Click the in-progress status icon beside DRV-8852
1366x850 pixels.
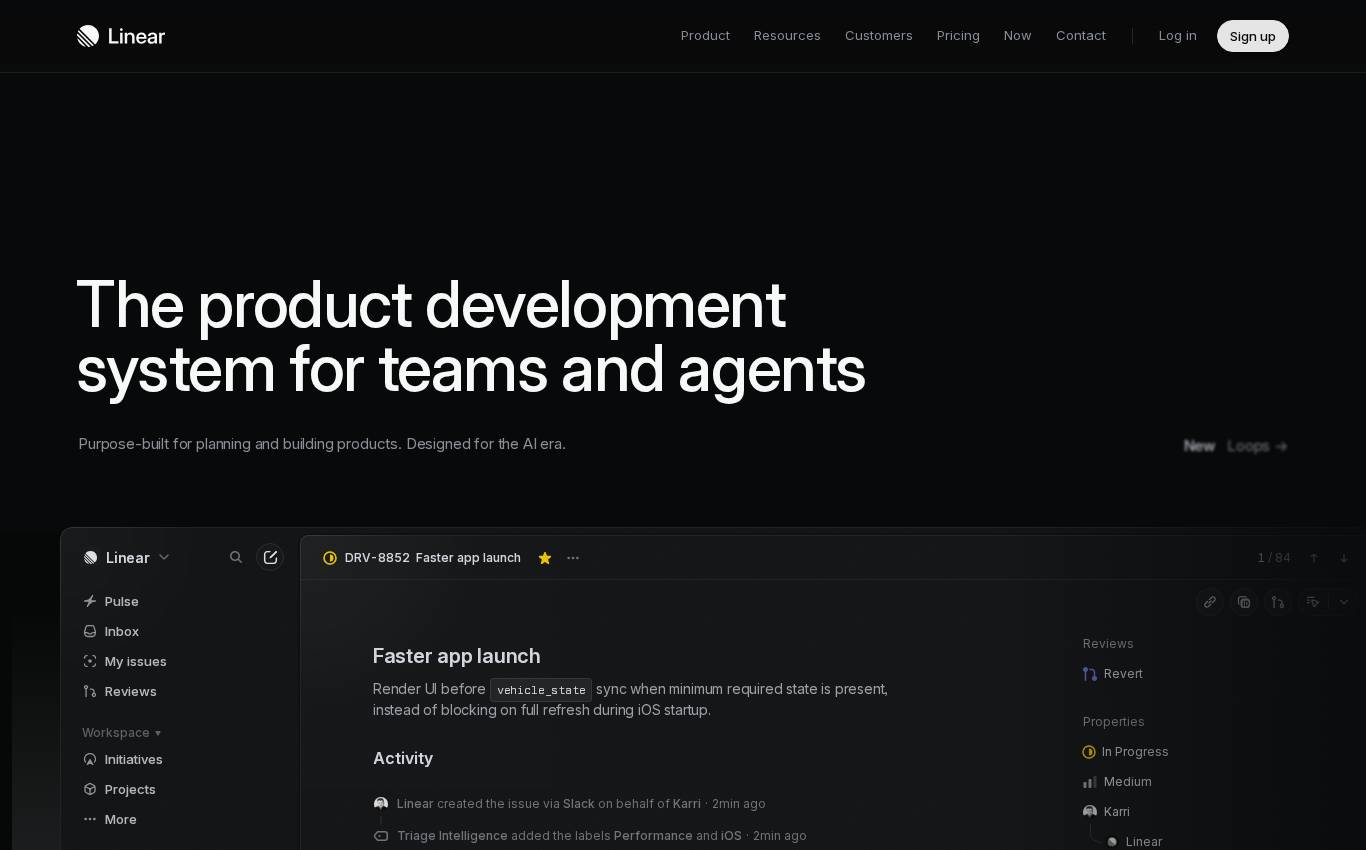click(330, 558)
